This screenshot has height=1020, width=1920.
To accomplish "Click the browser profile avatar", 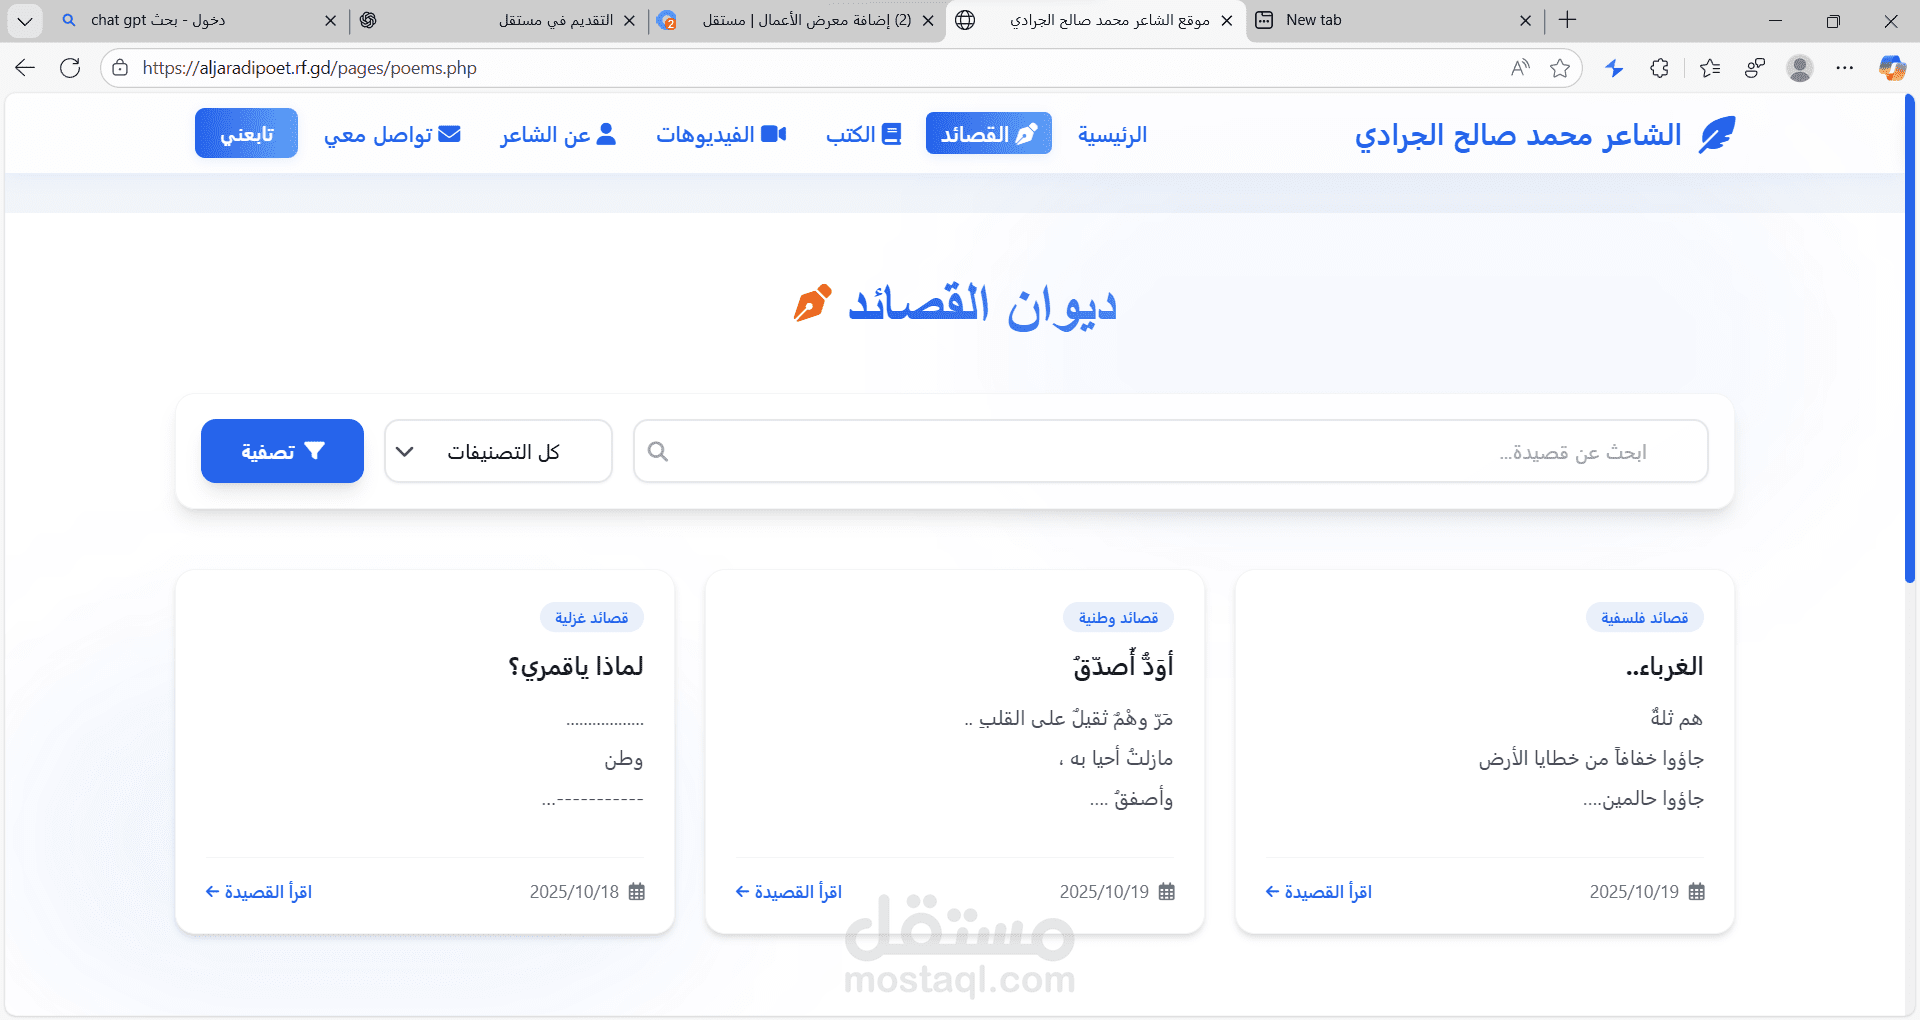I will point(1800,68).
